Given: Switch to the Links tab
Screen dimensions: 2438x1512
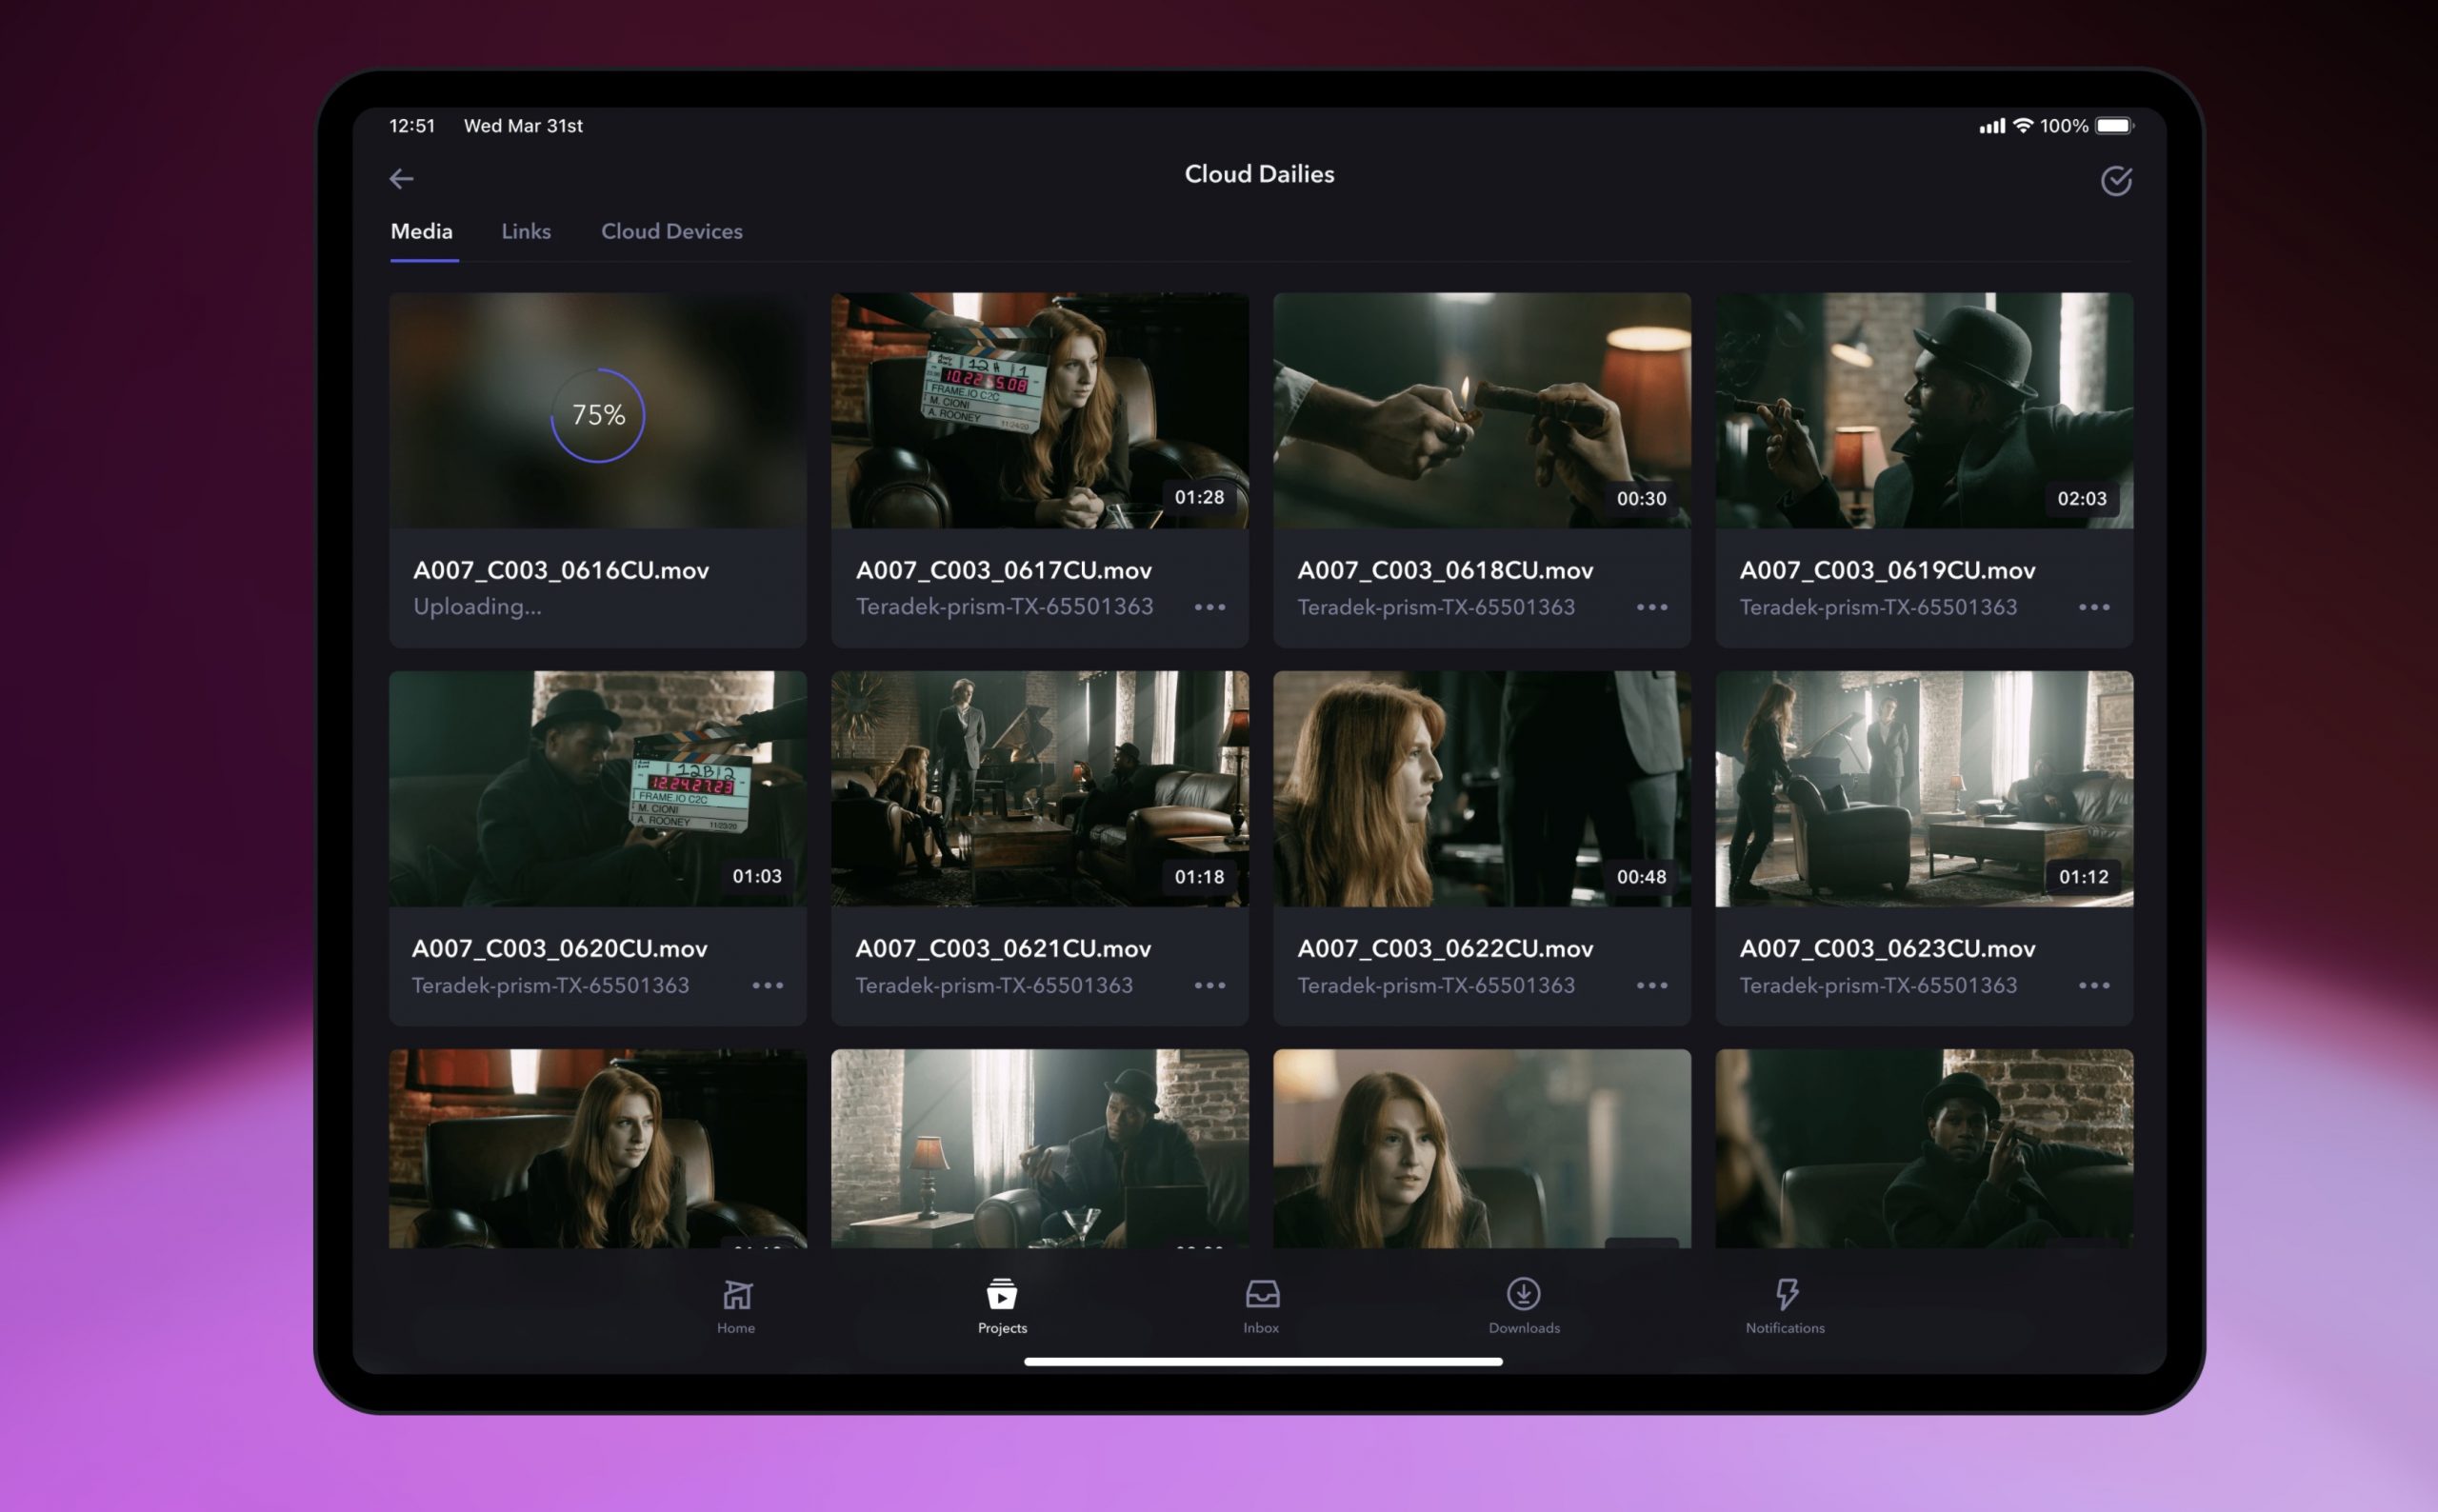Looking at the screenshot, I should point(526,231).
